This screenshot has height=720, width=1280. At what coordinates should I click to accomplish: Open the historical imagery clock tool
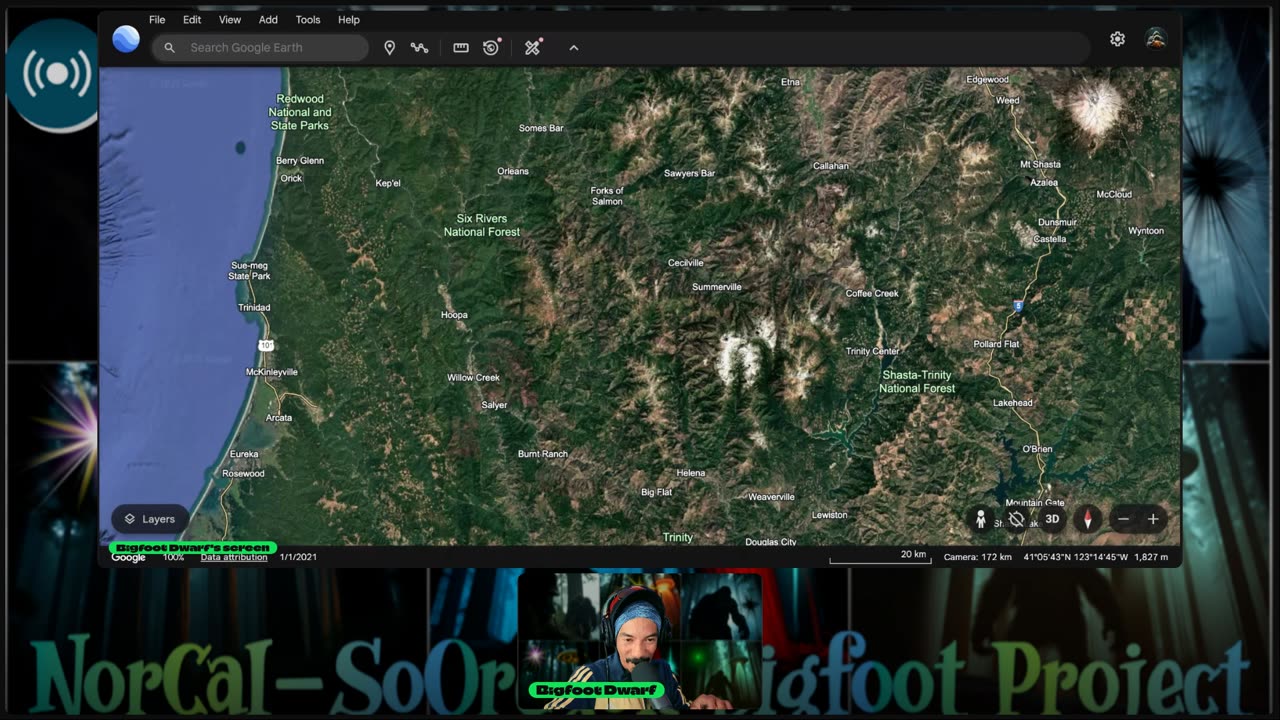click(x=491, y=47)
